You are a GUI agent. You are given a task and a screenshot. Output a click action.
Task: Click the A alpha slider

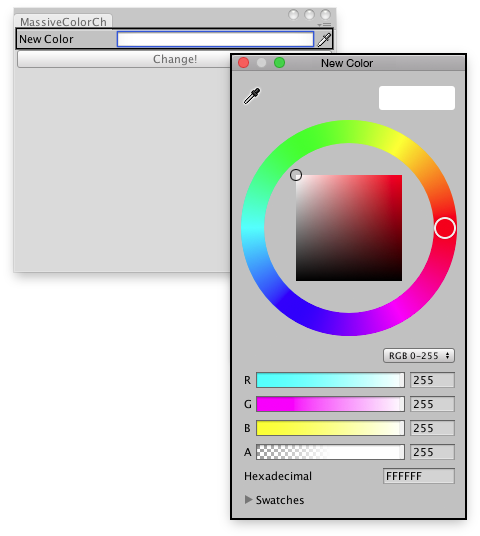[x=330, y=452]
